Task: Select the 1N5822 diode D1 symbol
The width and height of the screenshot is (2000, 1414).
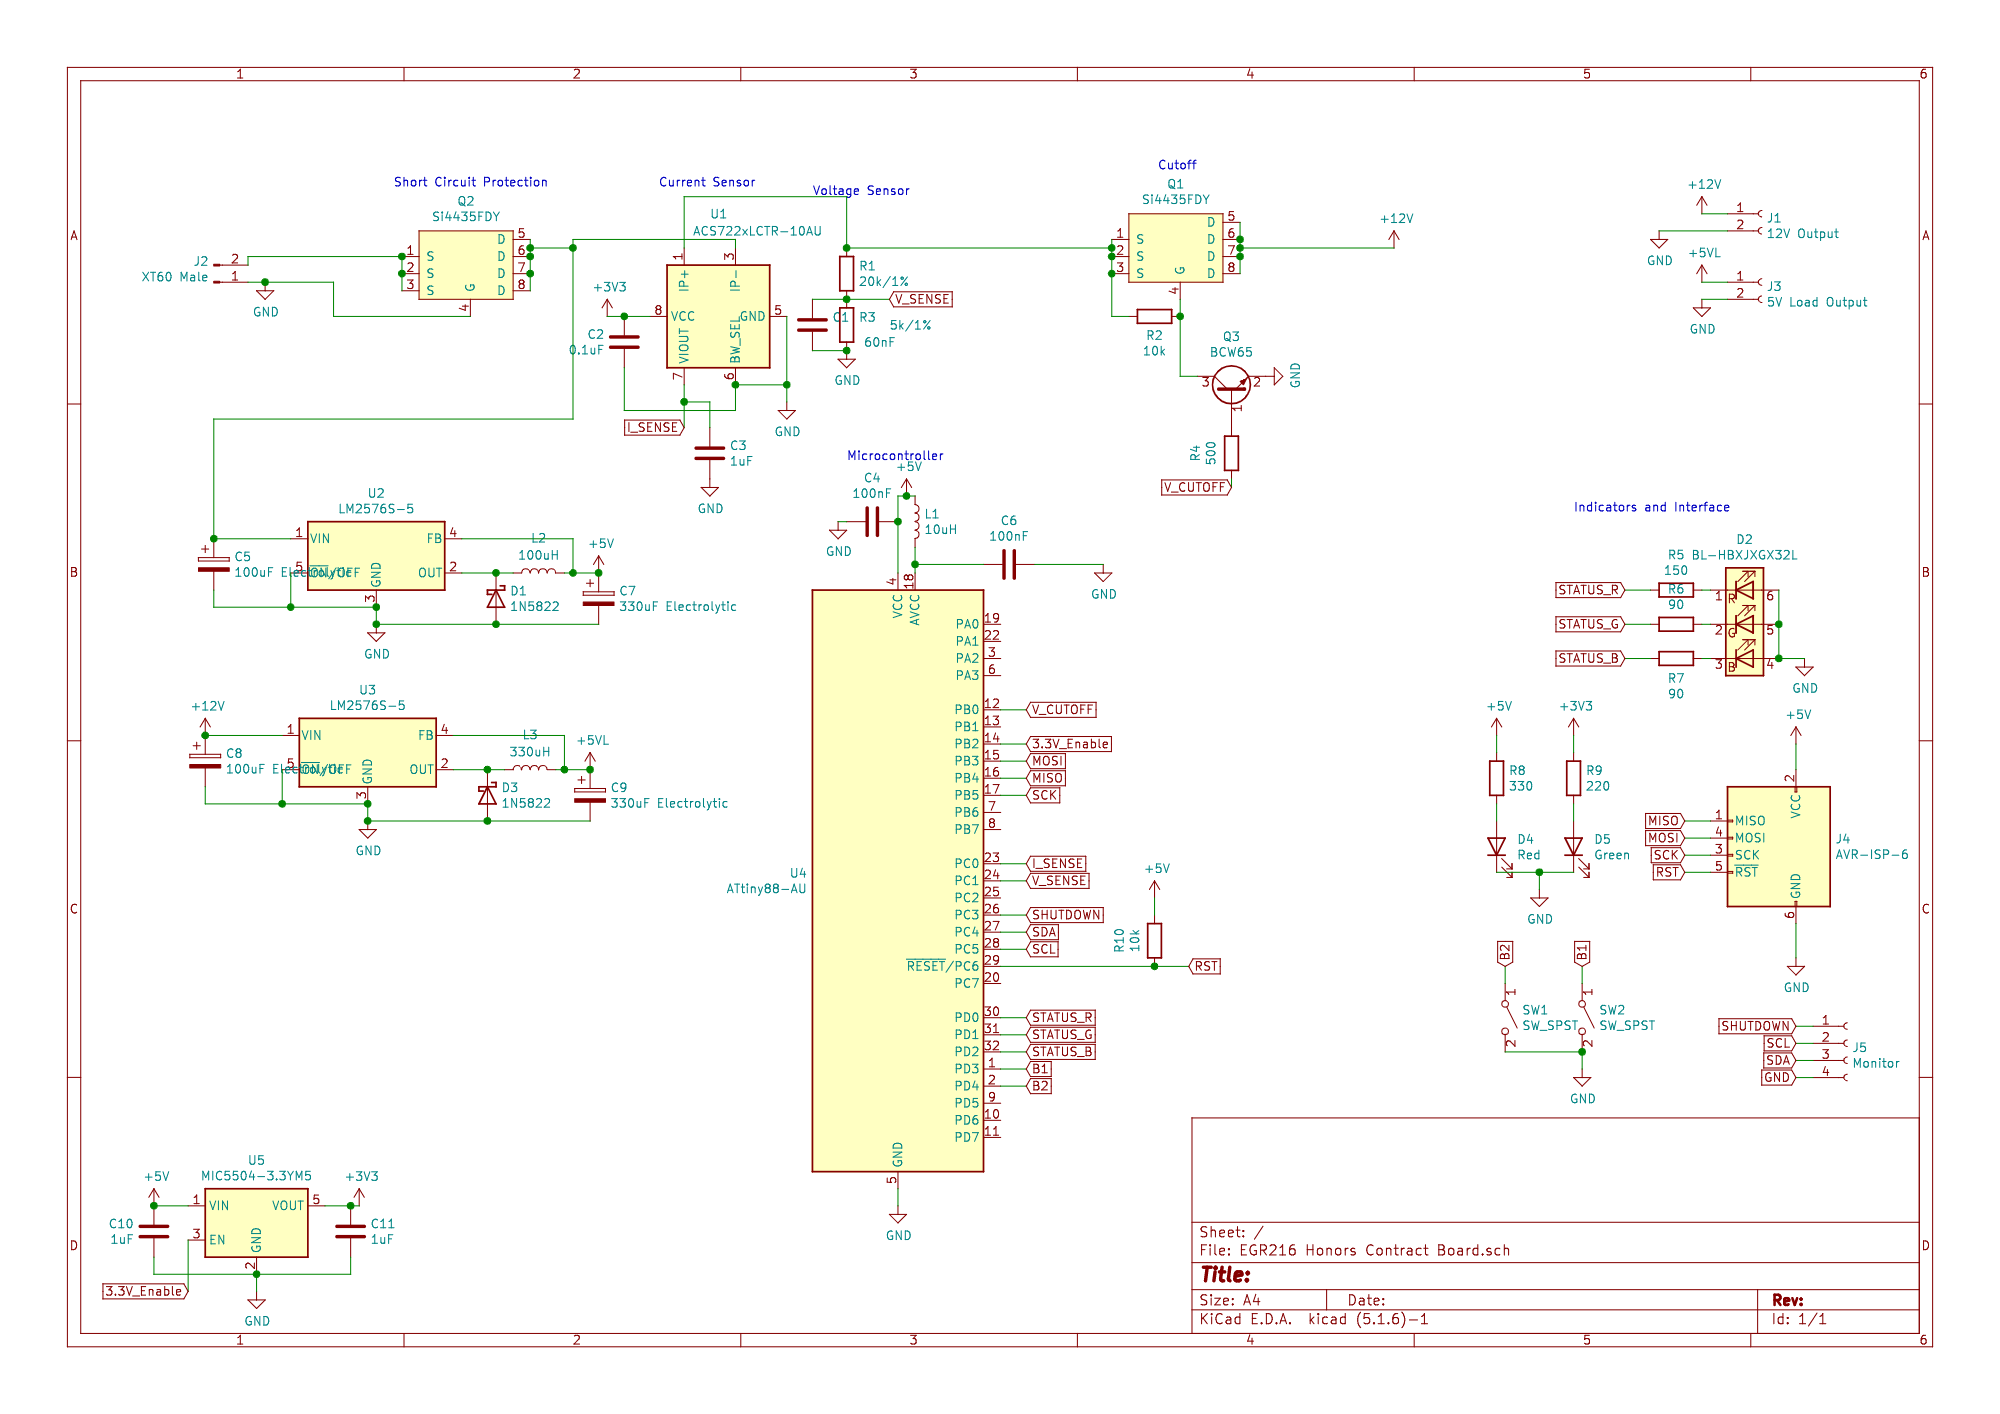Action: pyautogui.click(x=495, y=597)
